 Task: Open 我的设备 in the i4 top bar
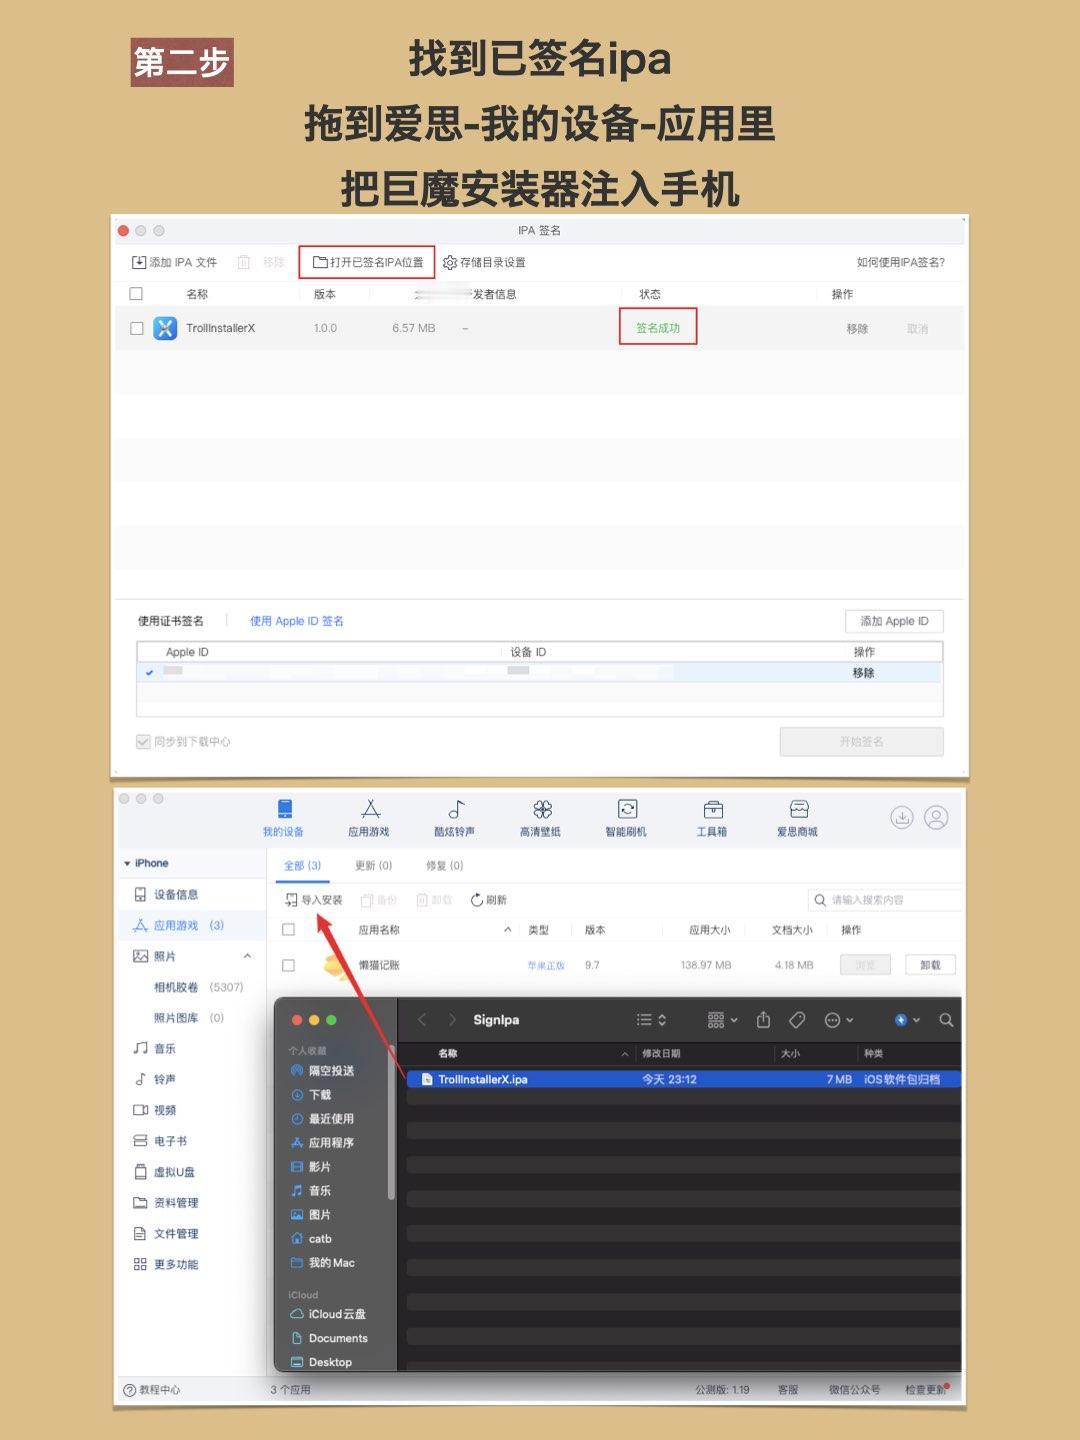click(x=283, y=818)
